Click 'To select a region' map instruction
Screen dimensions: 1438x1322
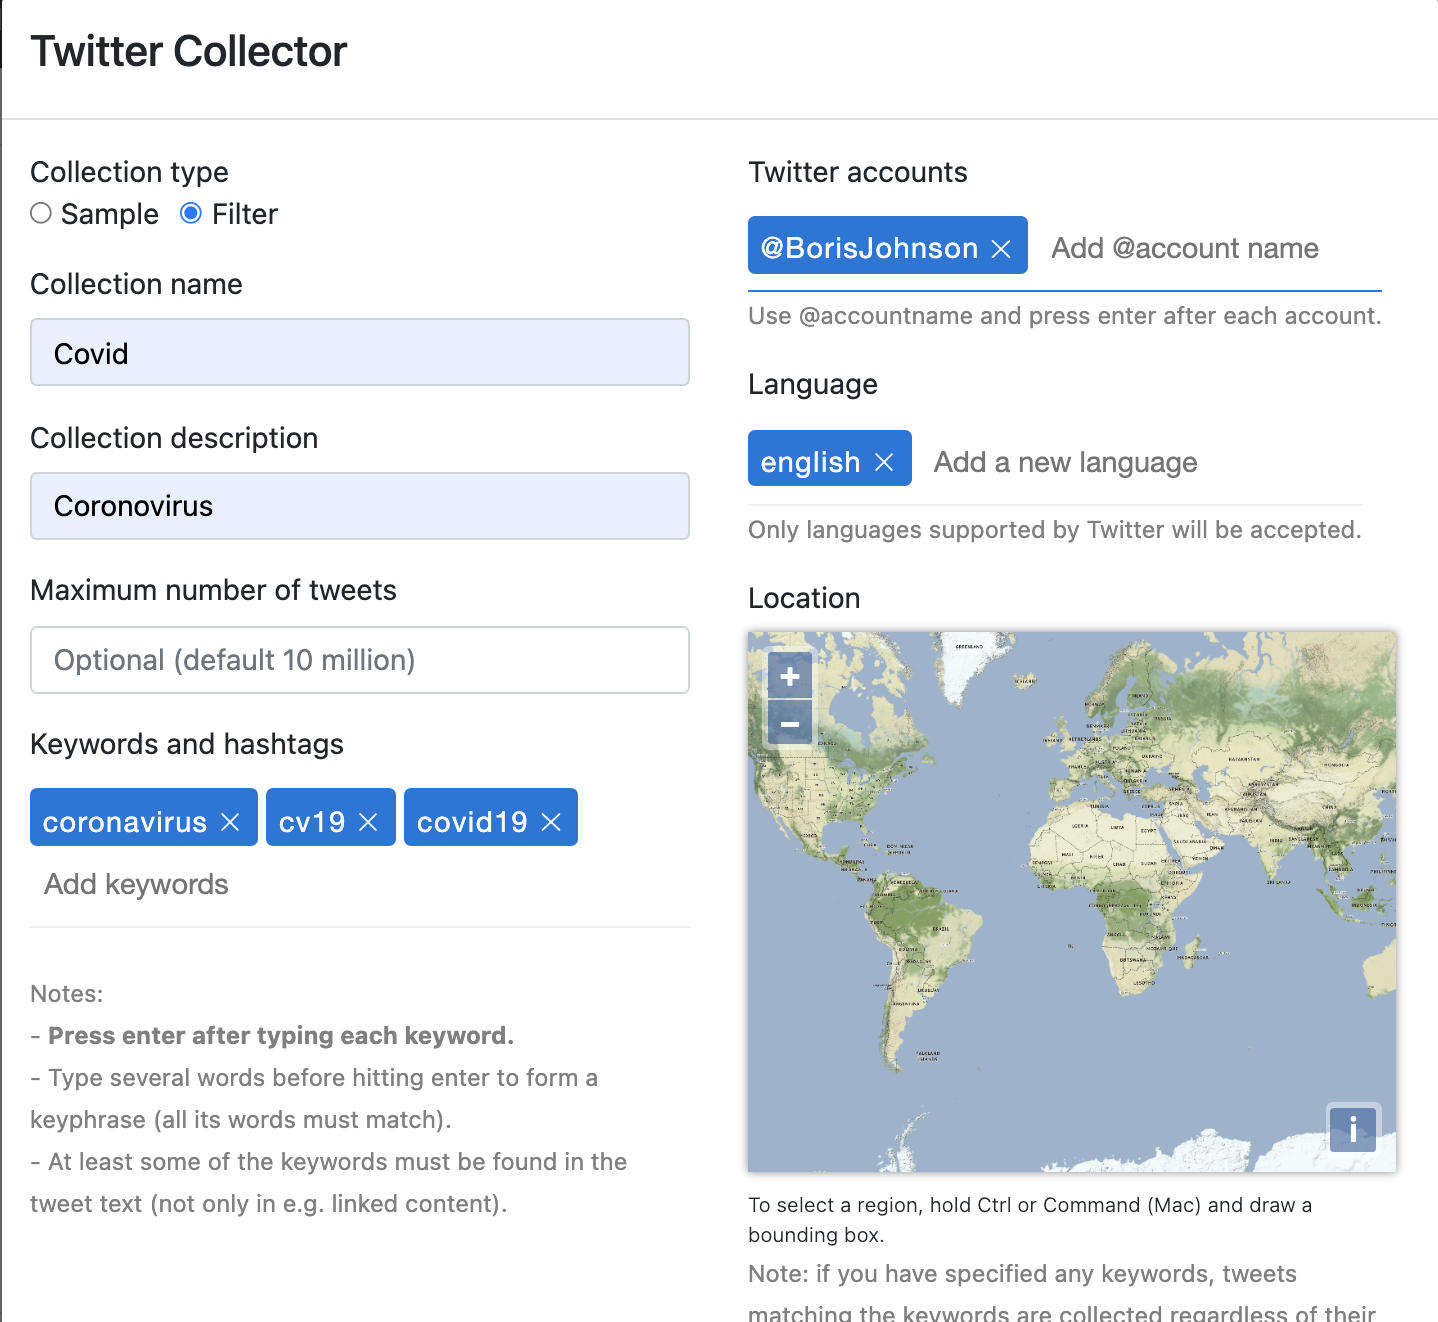[x=1030, y=1220]
